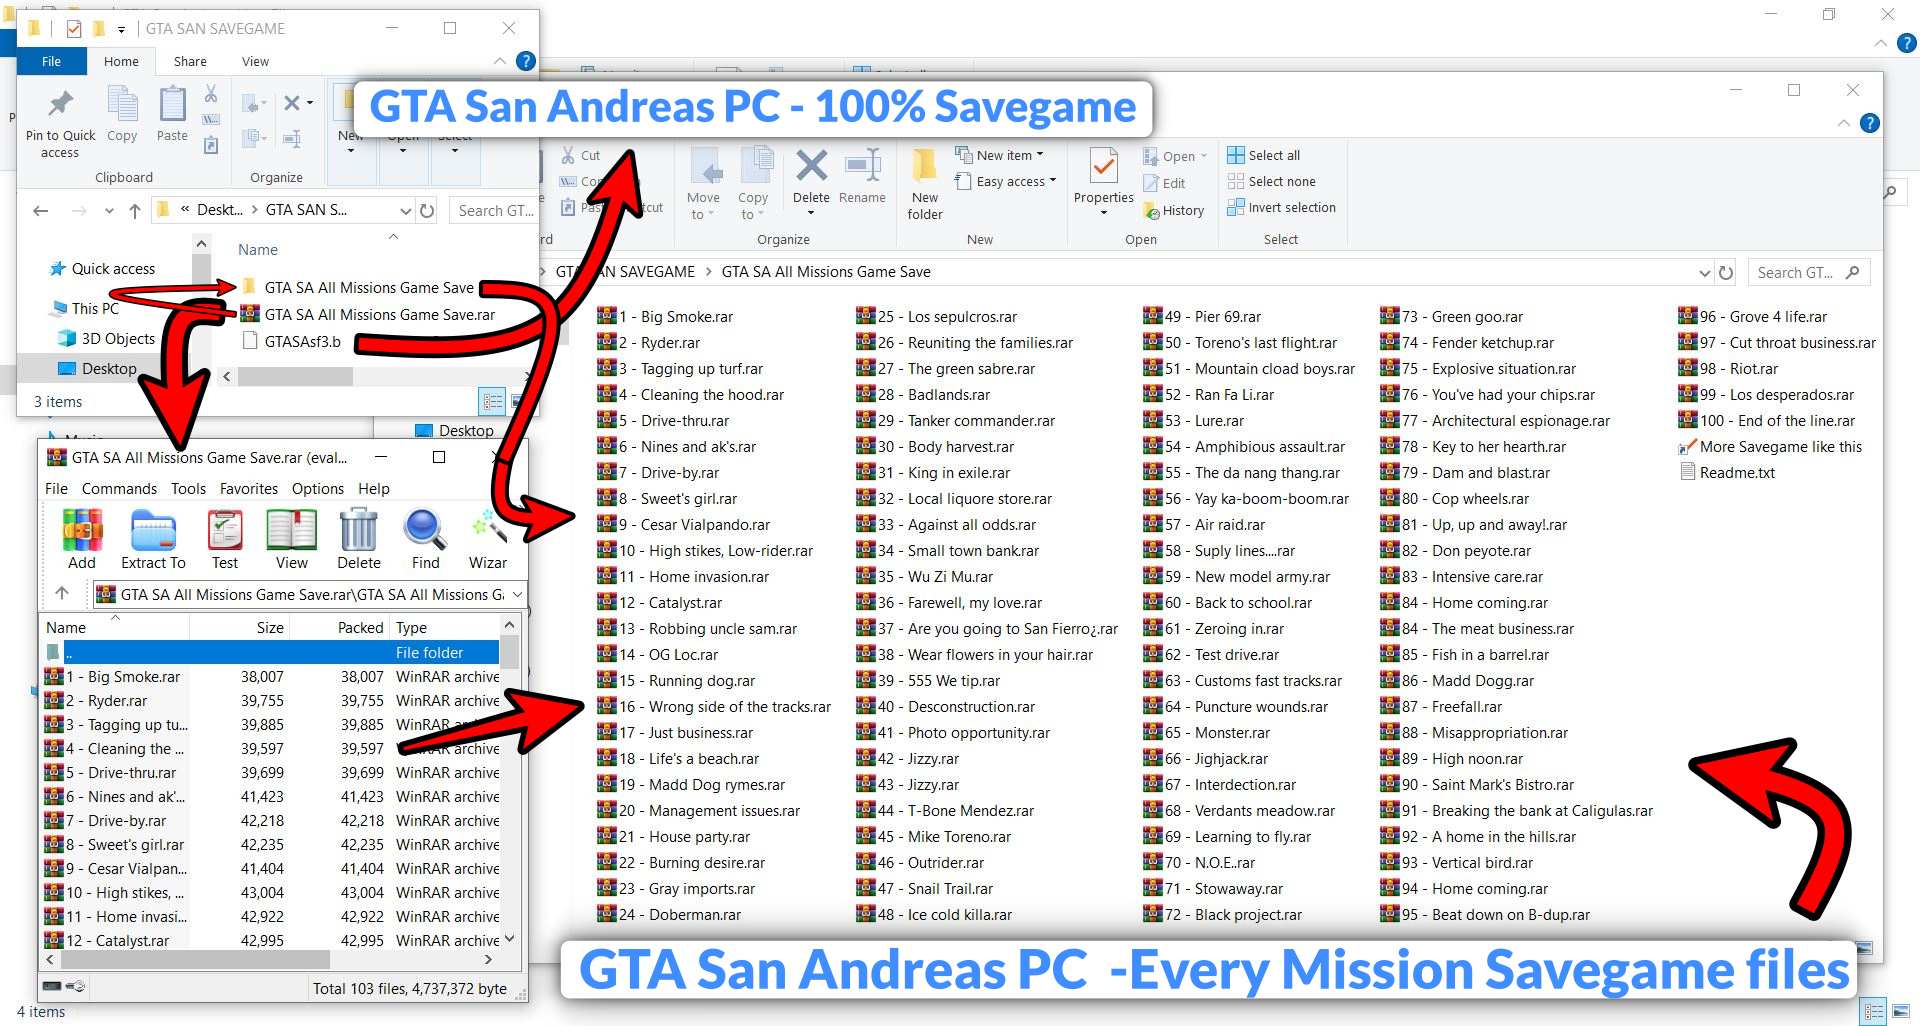The image size is (1920, 1026).
Task: Refresh the large Explorer address bar
Action: (x=1726, y=272)
